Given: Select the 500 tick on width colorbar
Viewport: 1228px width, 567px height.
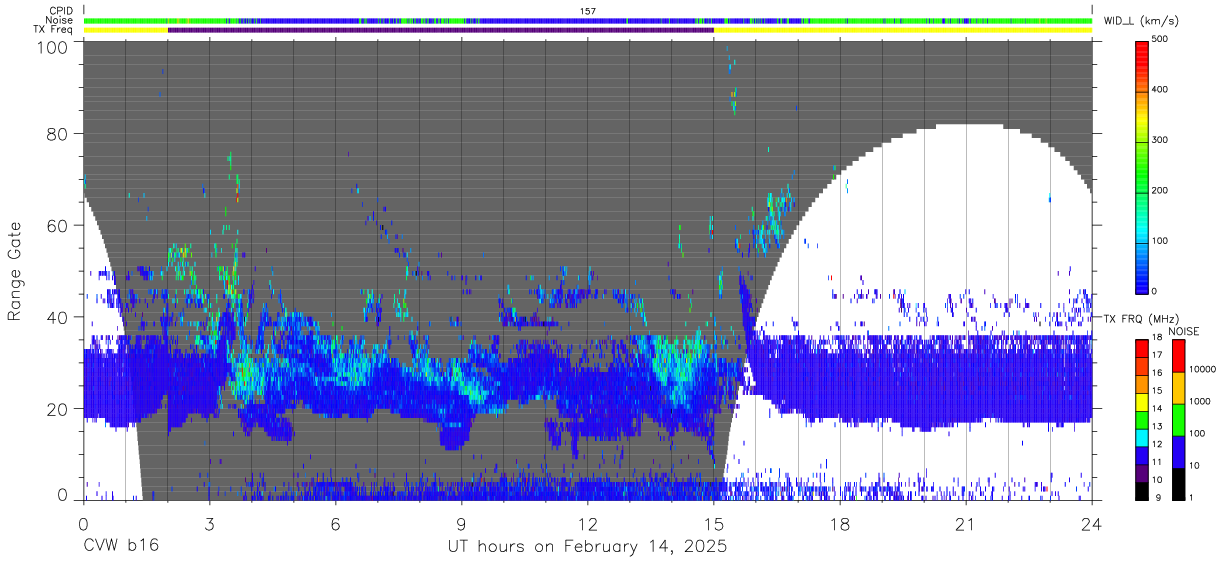Looking at the screenshot, I should click(x=1160, y=40).
